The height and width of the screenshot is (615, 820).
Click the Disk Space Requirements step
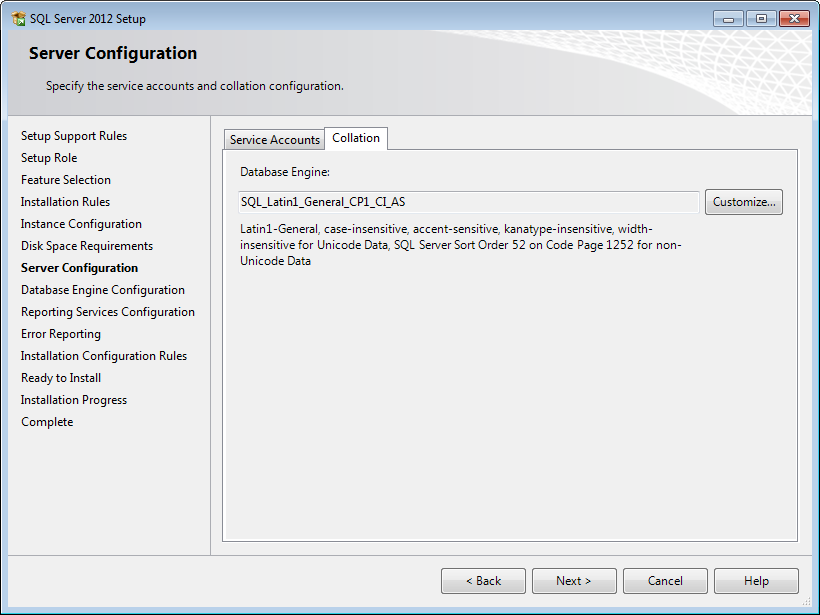click(87, 246)
